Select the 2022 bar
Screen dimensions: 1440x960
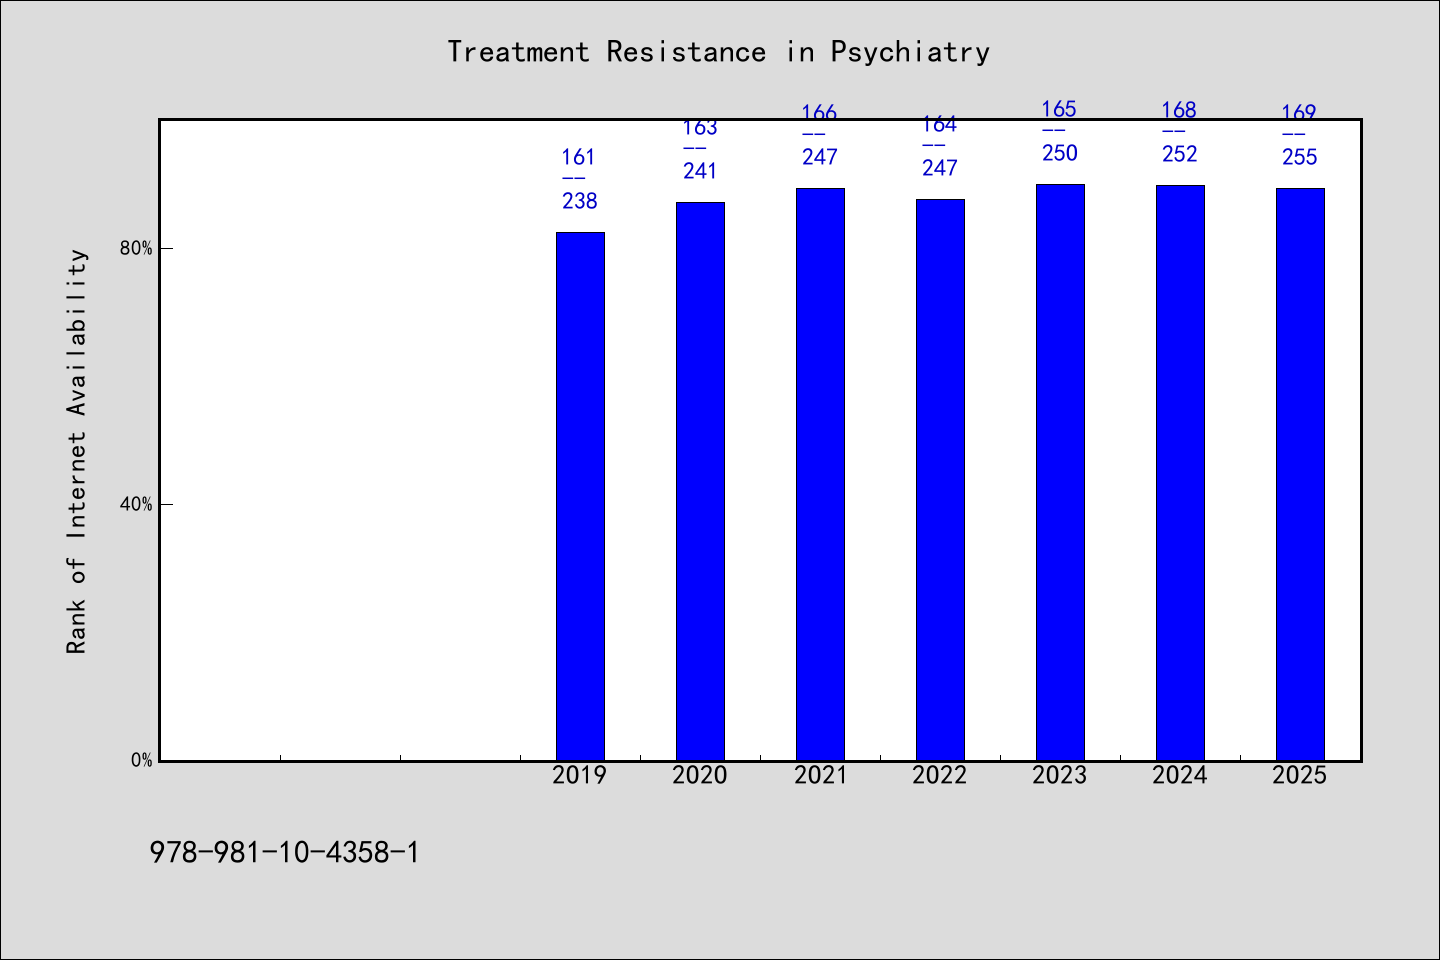940,480
